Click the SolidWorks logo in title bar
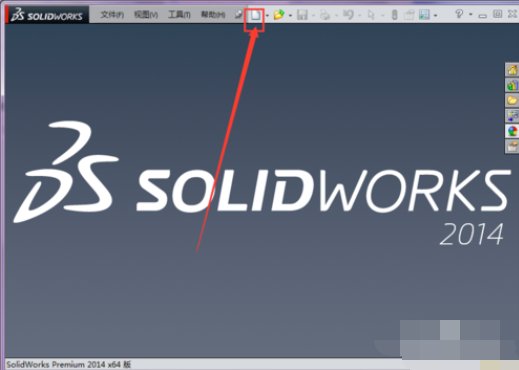519x370 pixels. click(x=47, y=15)
